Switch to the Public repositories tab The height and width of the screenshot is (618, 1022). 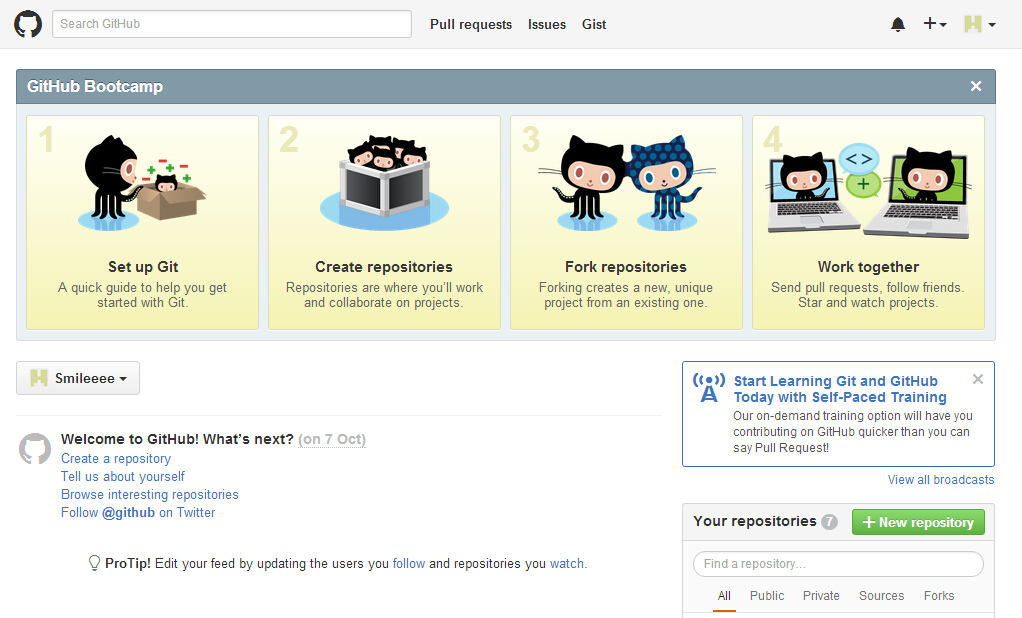767,595
